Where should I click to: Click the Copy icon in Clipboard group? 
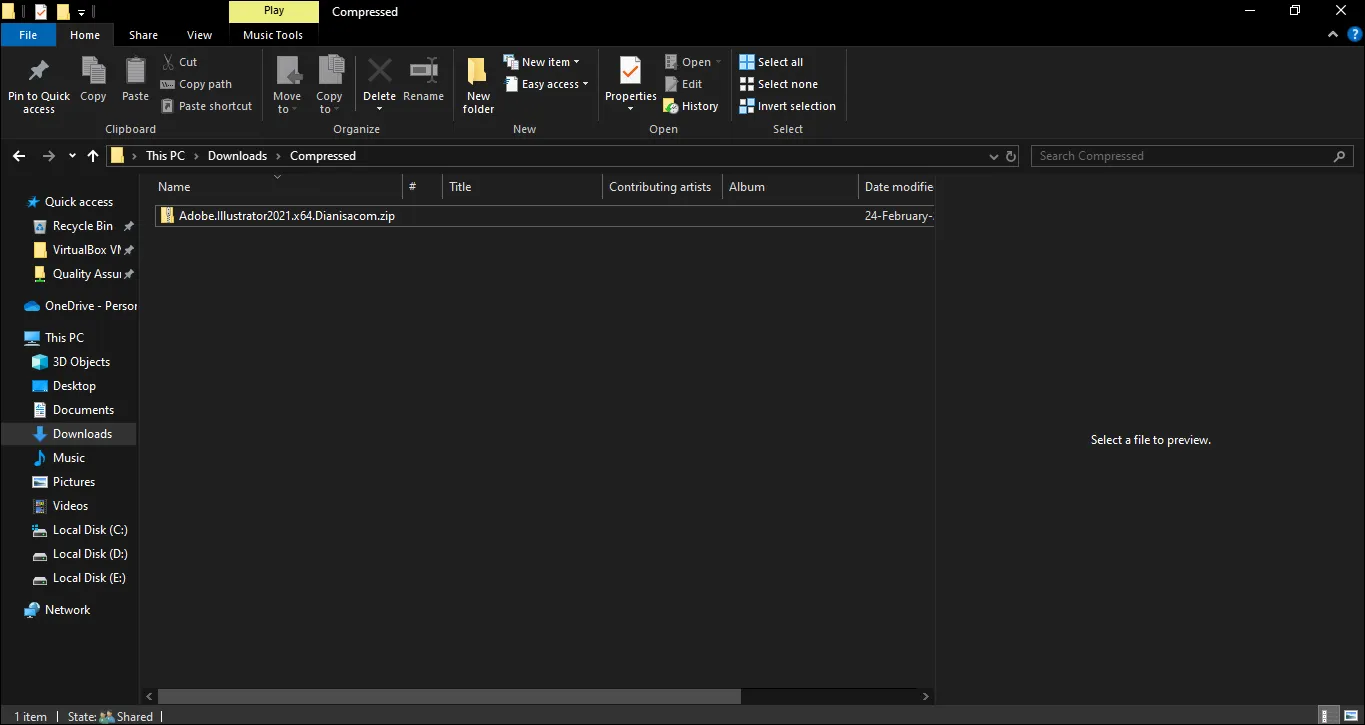coord(93,72)
